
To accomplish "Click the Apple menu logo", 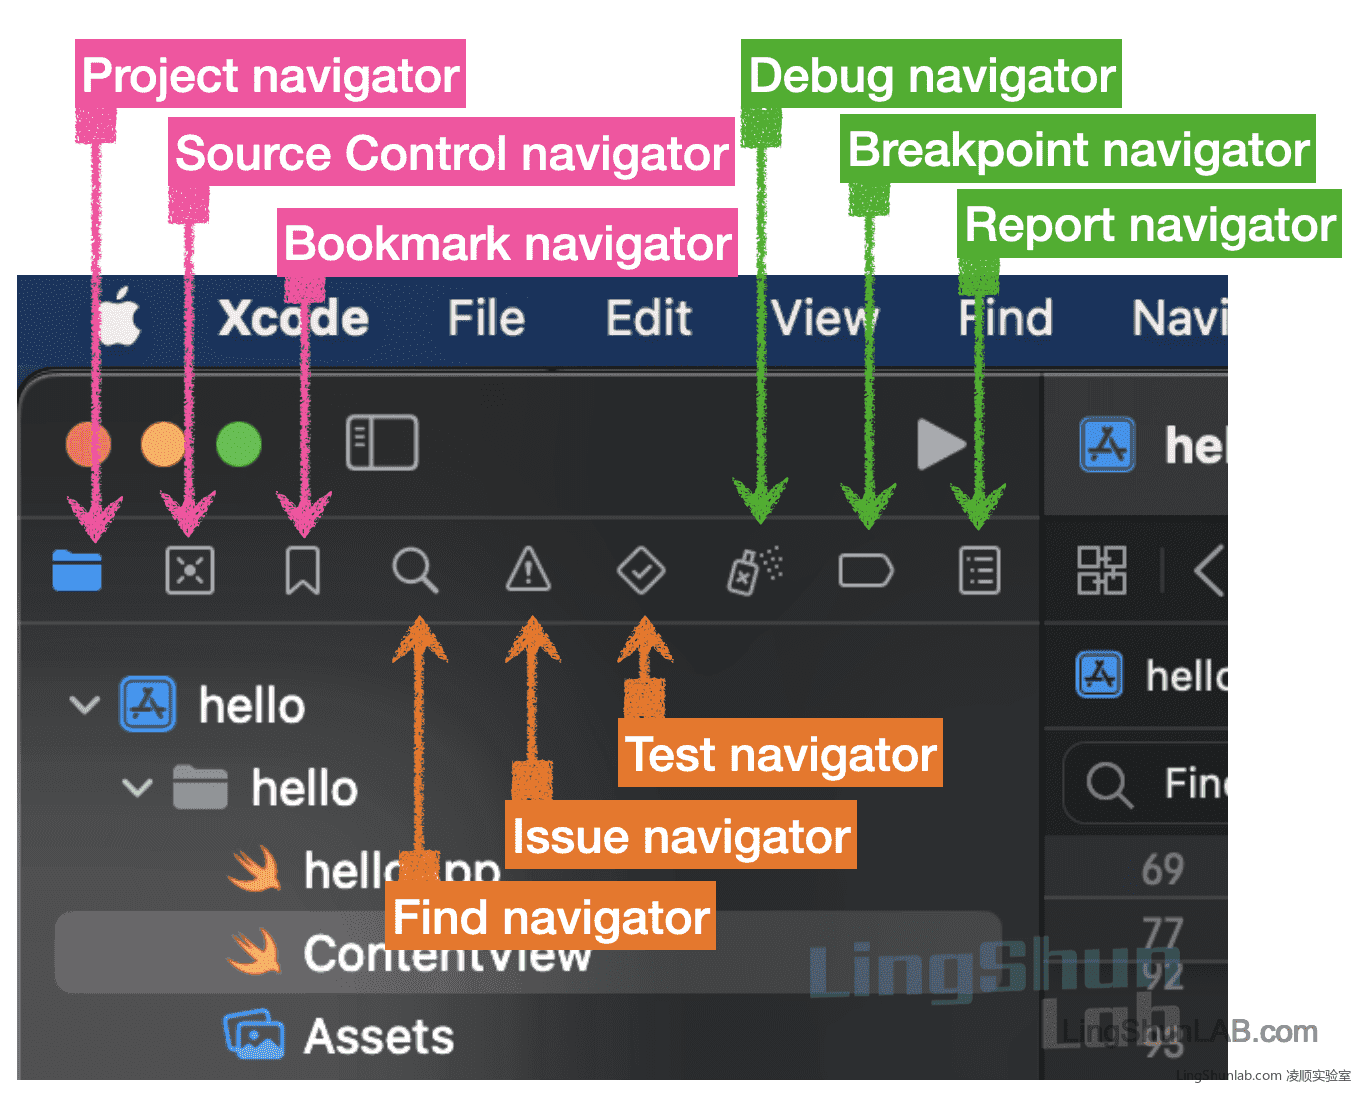I will tap(119, 318).
